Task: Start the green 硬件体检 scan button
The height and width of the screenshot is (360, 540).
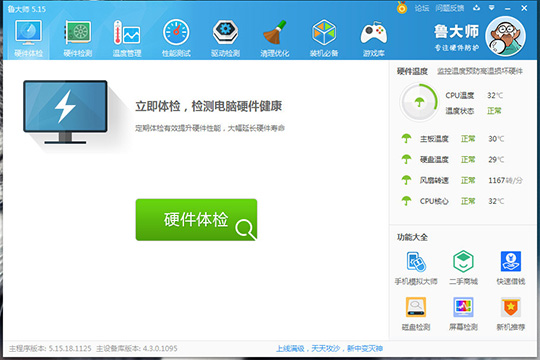Action: tap(196, 219)
